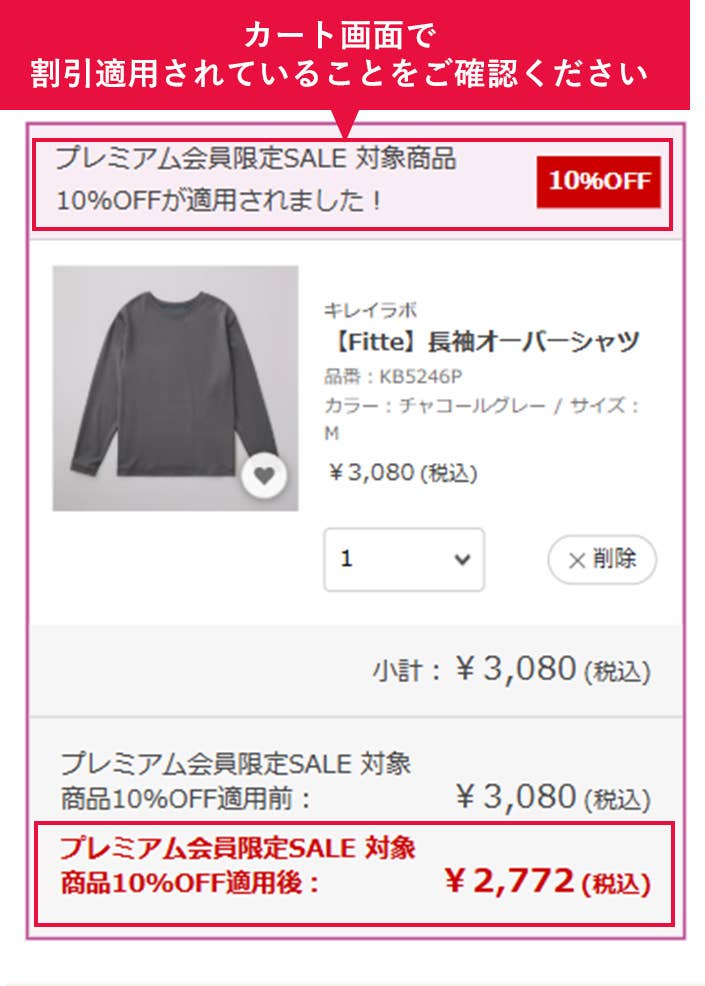
Task: Click the ¥2,772 discounted price
Action: tap(547, 881)
